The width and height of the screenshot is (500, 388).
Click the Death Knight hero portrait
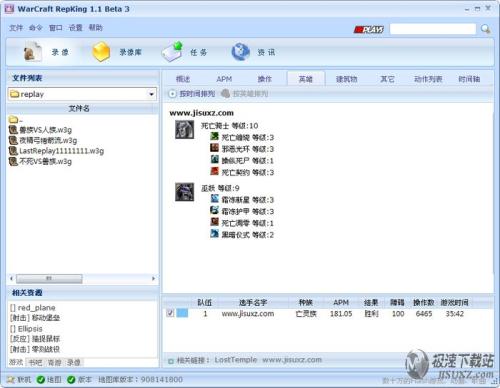click(185, 130)
